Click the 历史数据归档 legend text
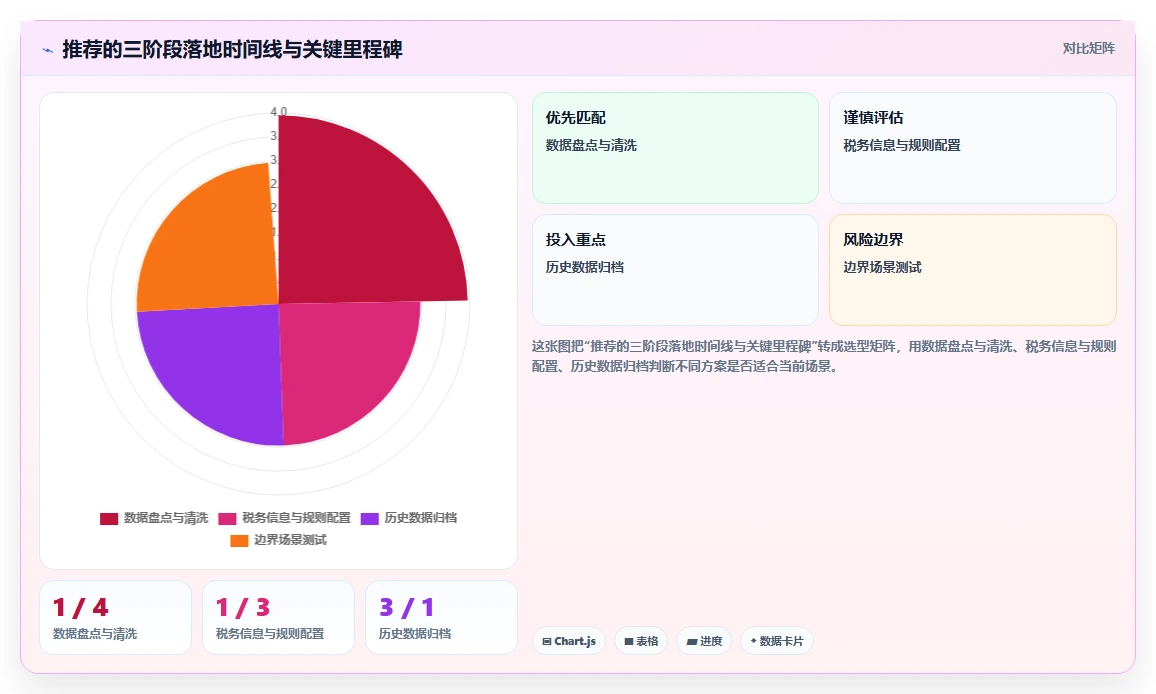Image resolution: width=1156 pixels, height=694 pixels. point(420,518)
